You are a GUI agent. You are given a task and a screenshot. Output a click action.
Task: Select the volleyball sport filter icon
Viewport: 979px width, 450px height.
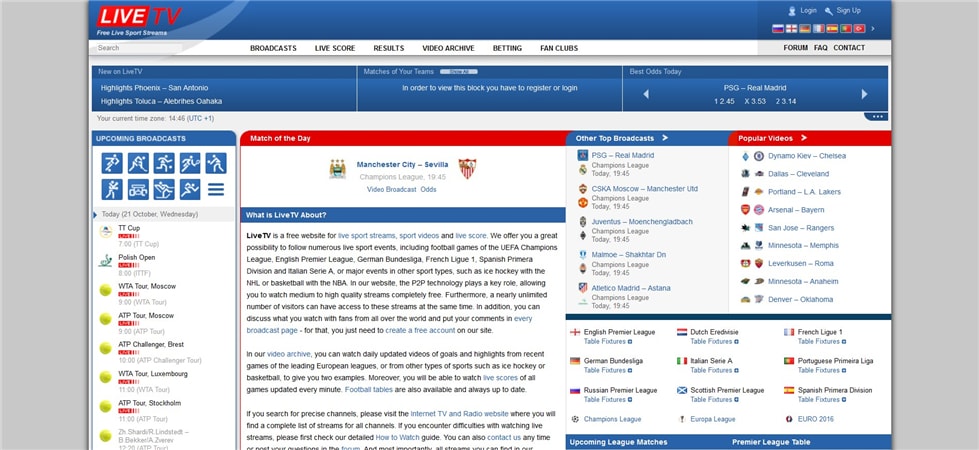point(216,163)
